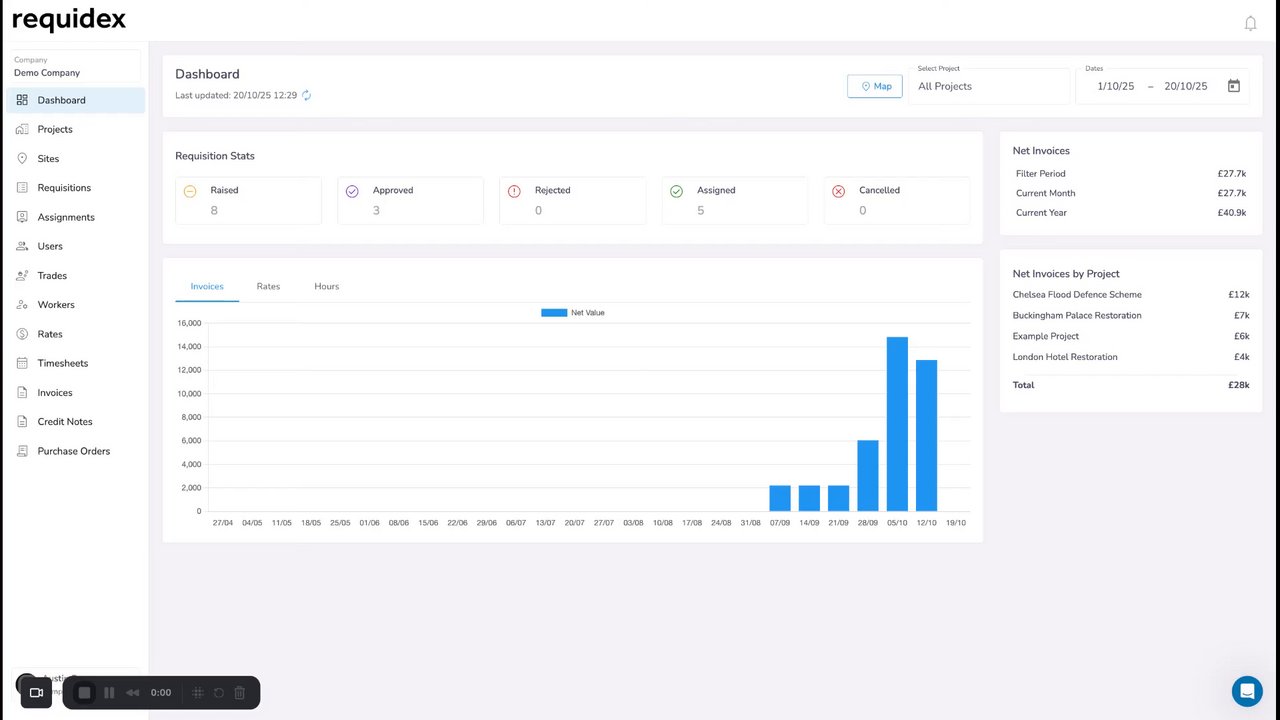The width and height of the screenshot is (1280, 720).
Task: Open the calendar date picker icon
Action: 1234,86
